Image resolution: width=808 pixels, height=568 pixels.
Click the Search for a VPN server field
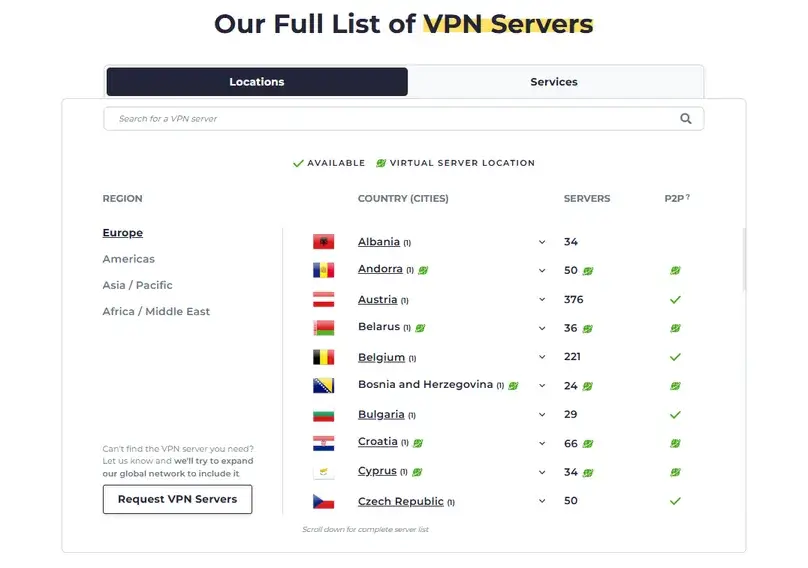[403, 119]
